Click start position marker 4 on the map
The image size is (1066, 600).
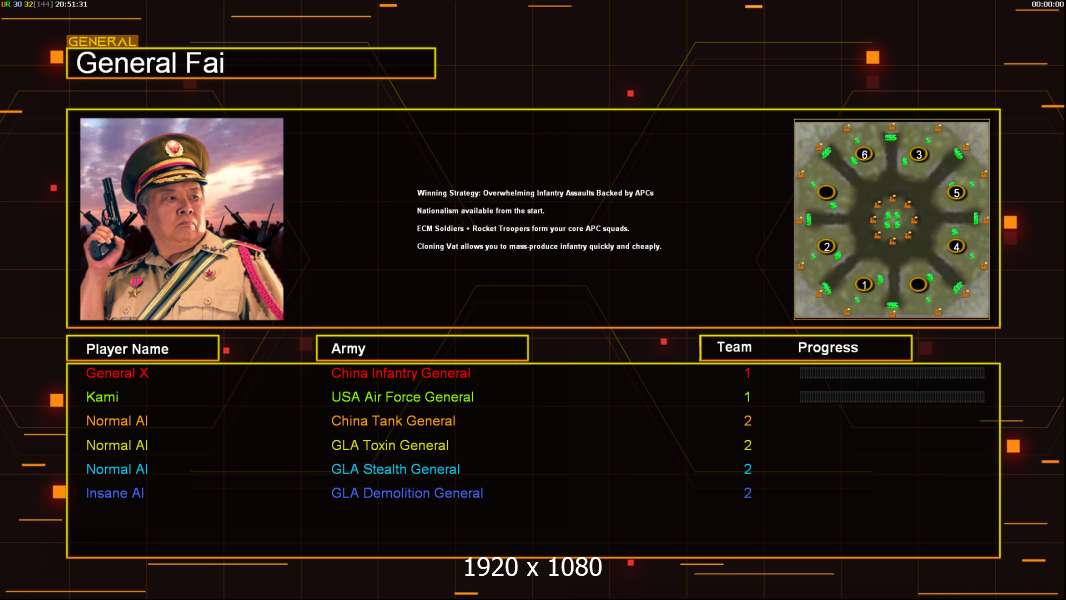coord(957,246)
